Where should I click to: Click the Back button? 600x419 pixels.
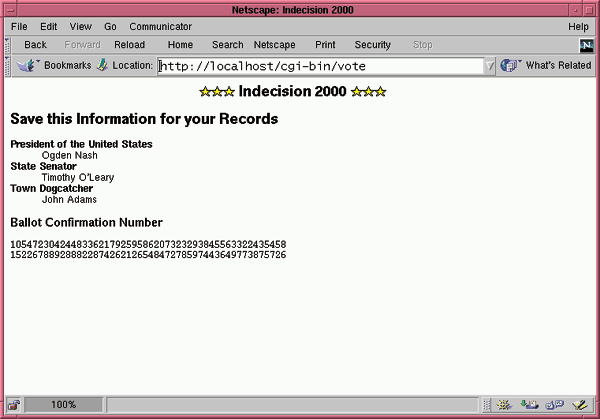35,45
